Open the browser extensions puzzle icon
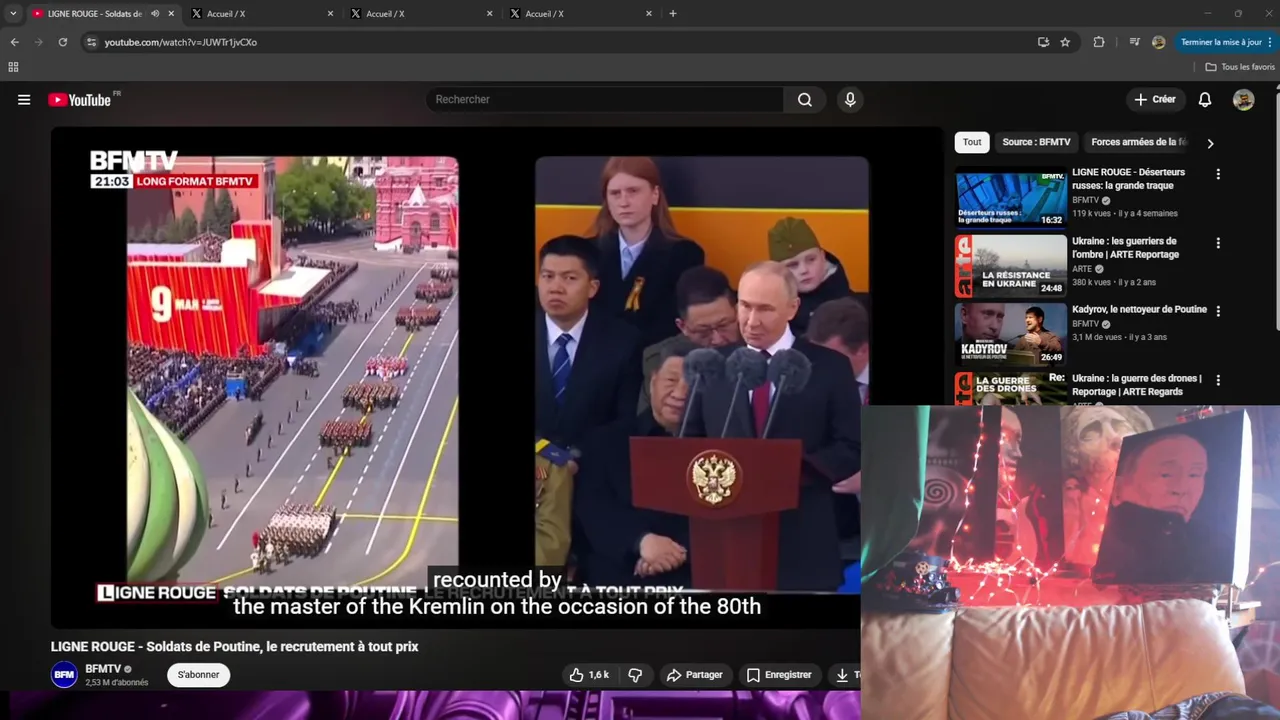Screen dimensions: 1280x720 1099,42
